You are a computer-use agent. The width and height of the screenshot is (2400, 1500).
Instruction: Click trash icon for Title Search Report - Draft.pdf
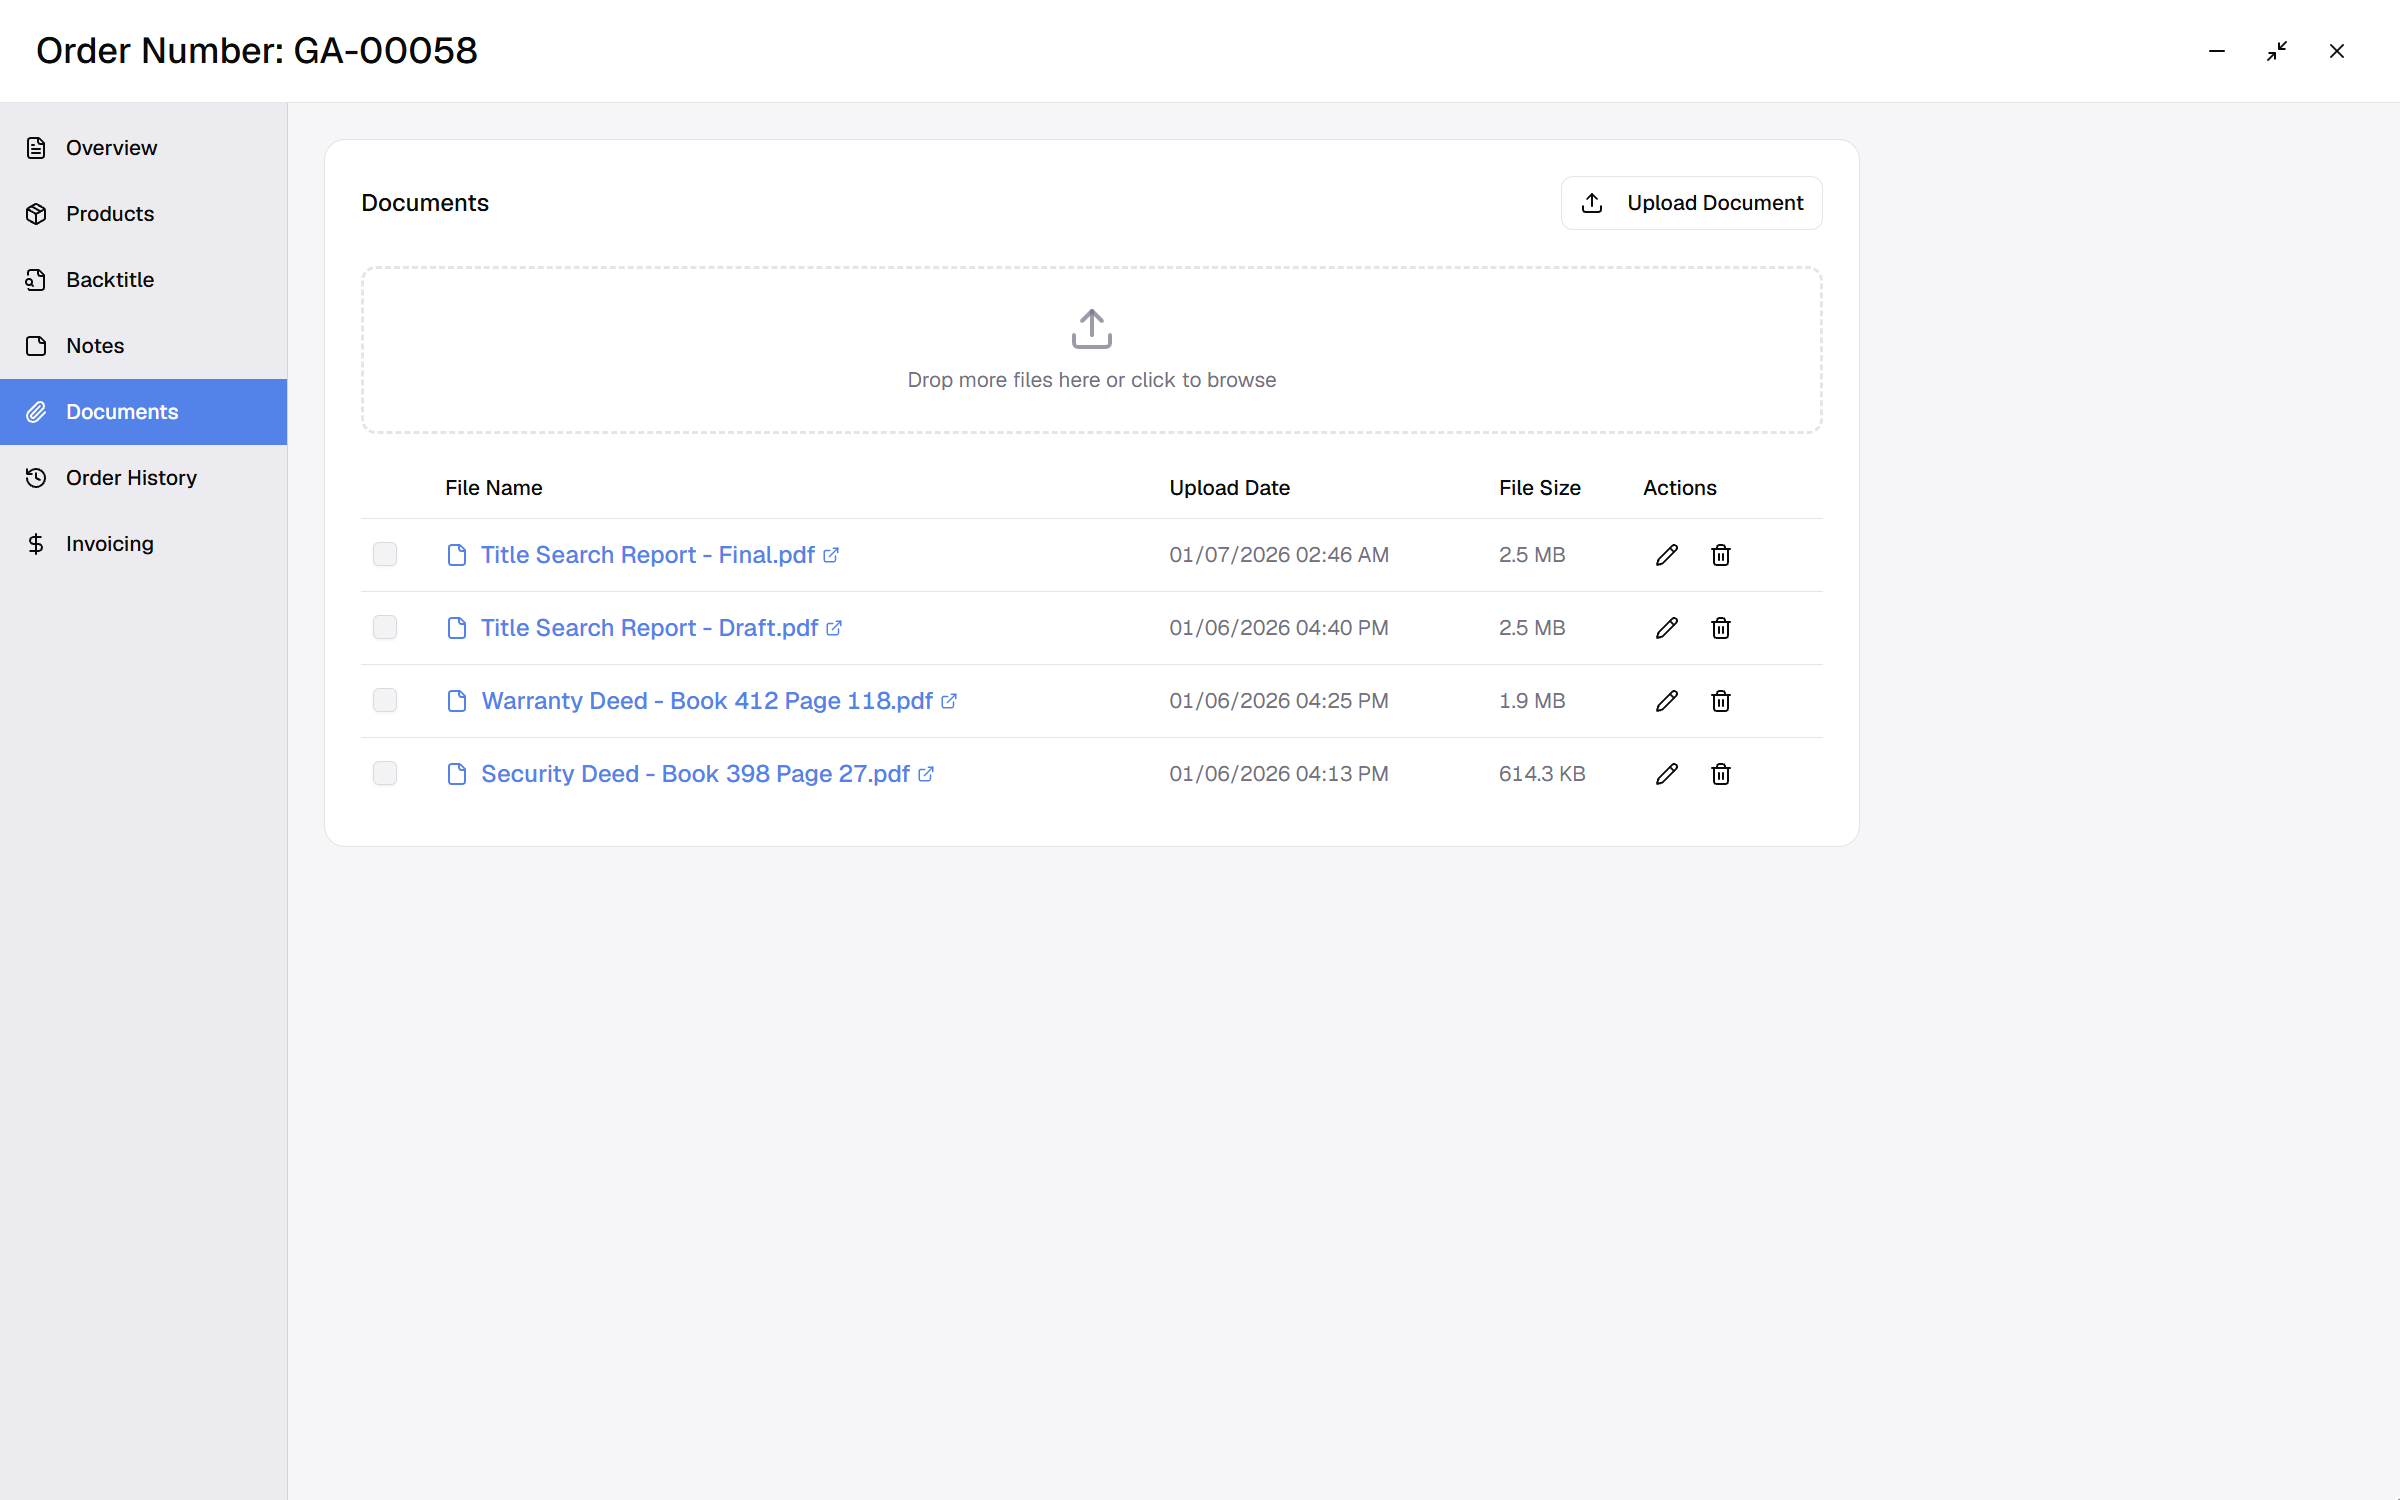coord(1720,628)
